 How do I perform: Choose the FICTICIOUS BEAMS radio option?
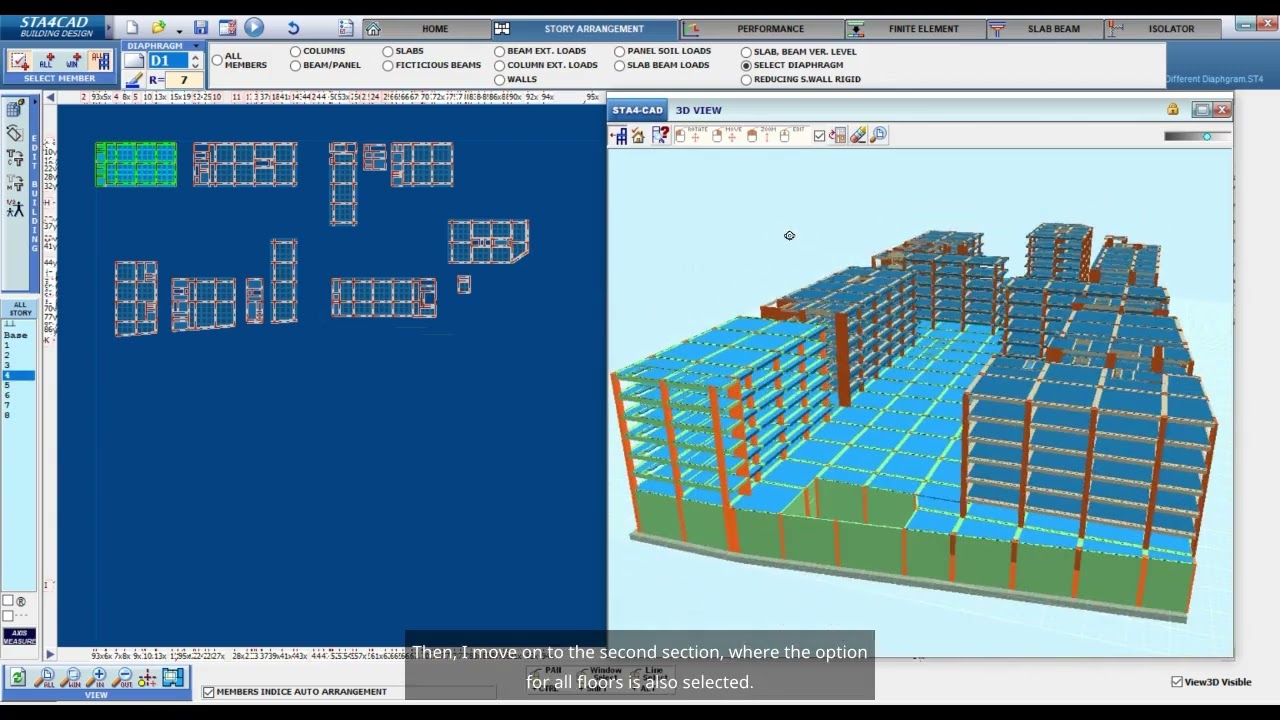pyautogui.click(x=387, y=65)
